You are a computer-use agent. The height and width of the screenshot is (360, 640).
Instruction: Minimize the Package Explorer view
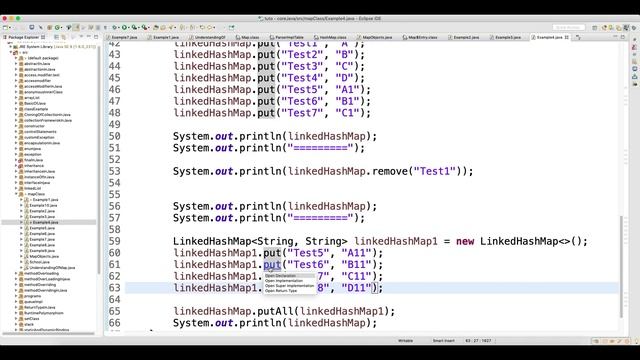(89, 37)
